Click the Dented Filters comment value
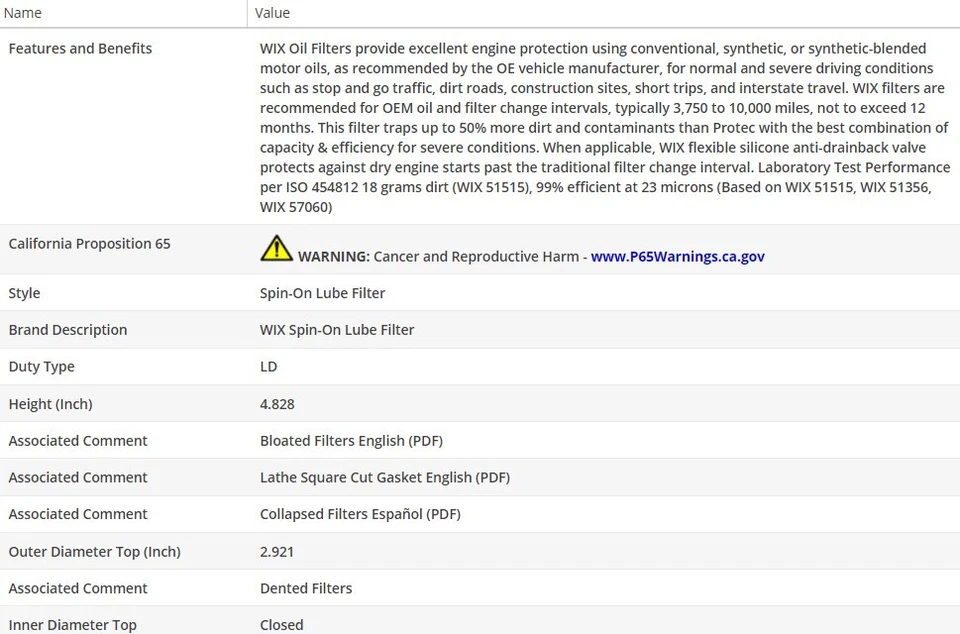 [x=306, y=588]
